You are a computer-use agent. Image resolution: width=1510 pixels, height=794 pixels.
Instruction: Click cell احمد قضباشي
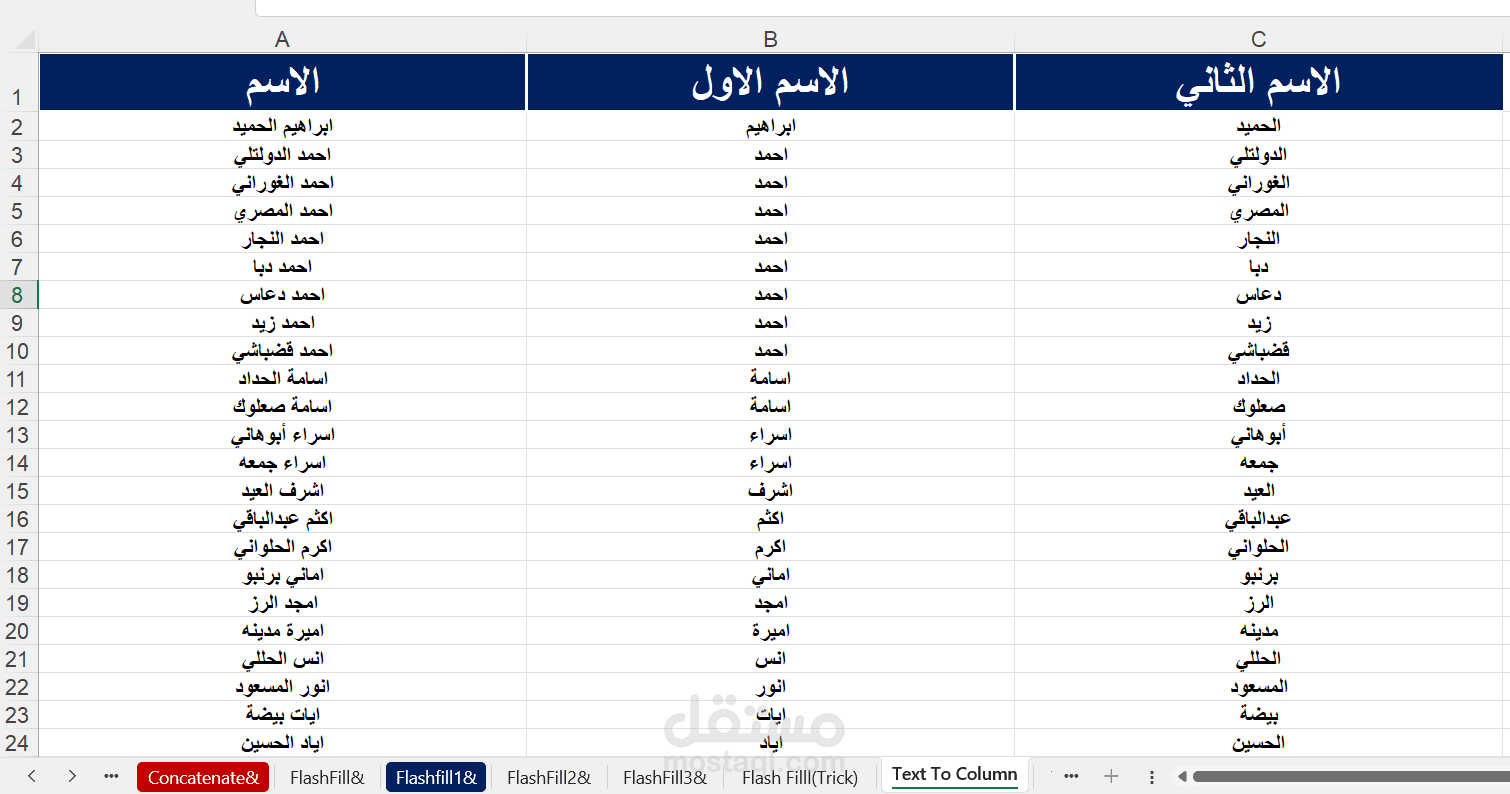point(282,351)
